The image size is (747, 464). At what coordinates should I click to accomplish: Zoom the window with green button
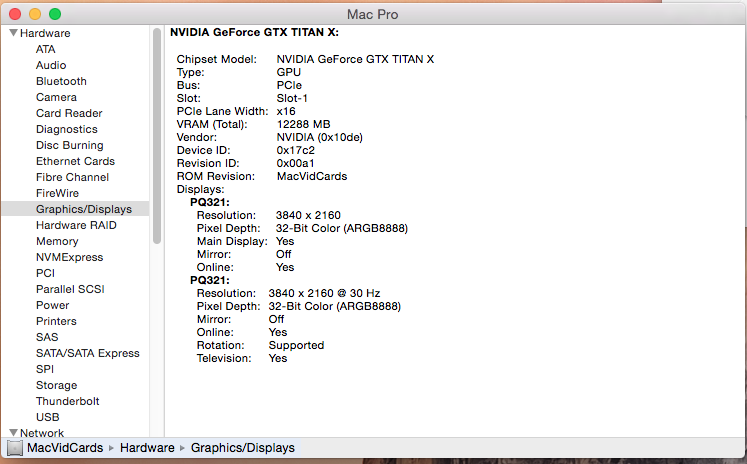(55, 14)
